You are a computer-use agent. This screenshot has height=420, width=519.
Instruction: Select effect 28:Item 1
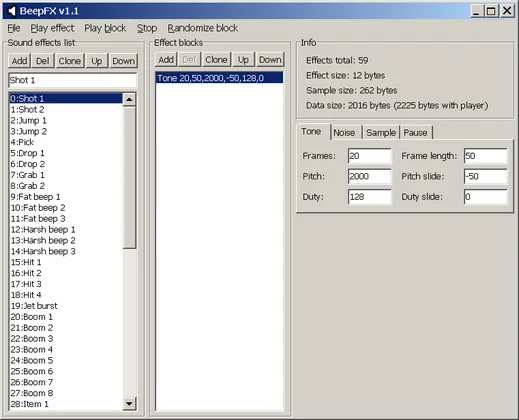(66, 404)
